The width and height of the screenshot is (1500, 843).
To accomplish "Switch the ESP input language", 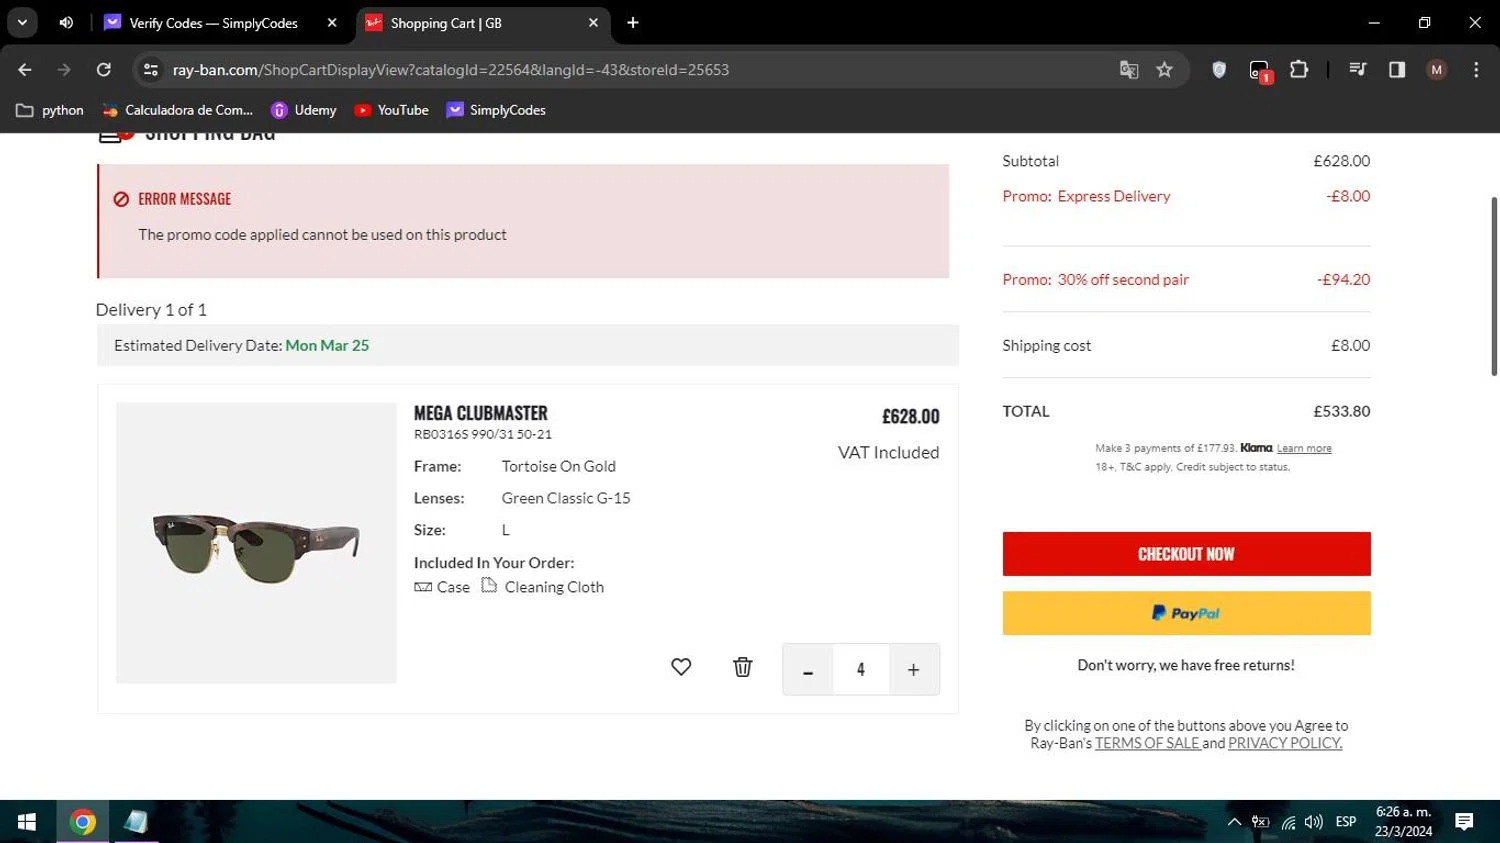I will pyautogui.click(x=1346, y=822).
